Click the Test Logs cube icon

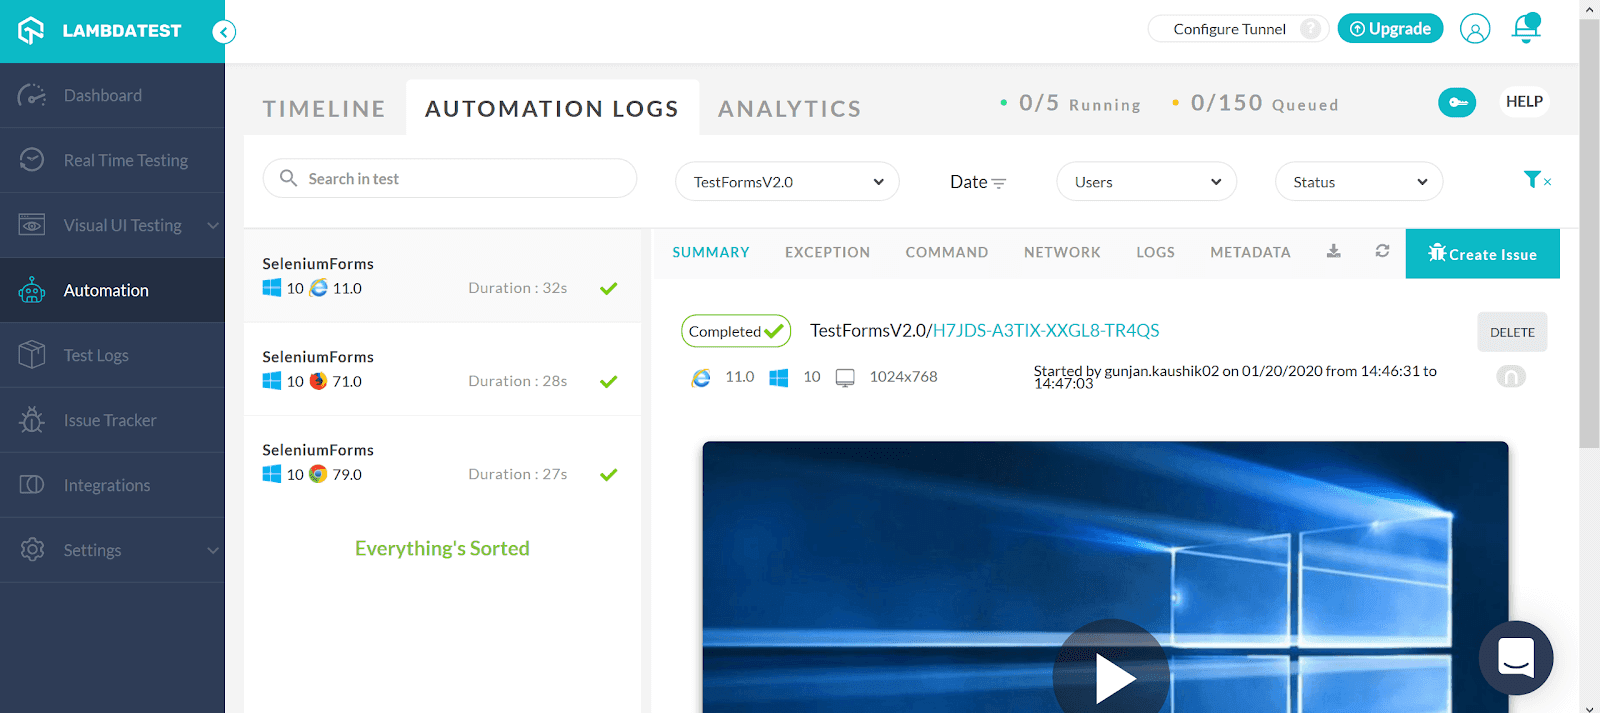coord(32,355)
